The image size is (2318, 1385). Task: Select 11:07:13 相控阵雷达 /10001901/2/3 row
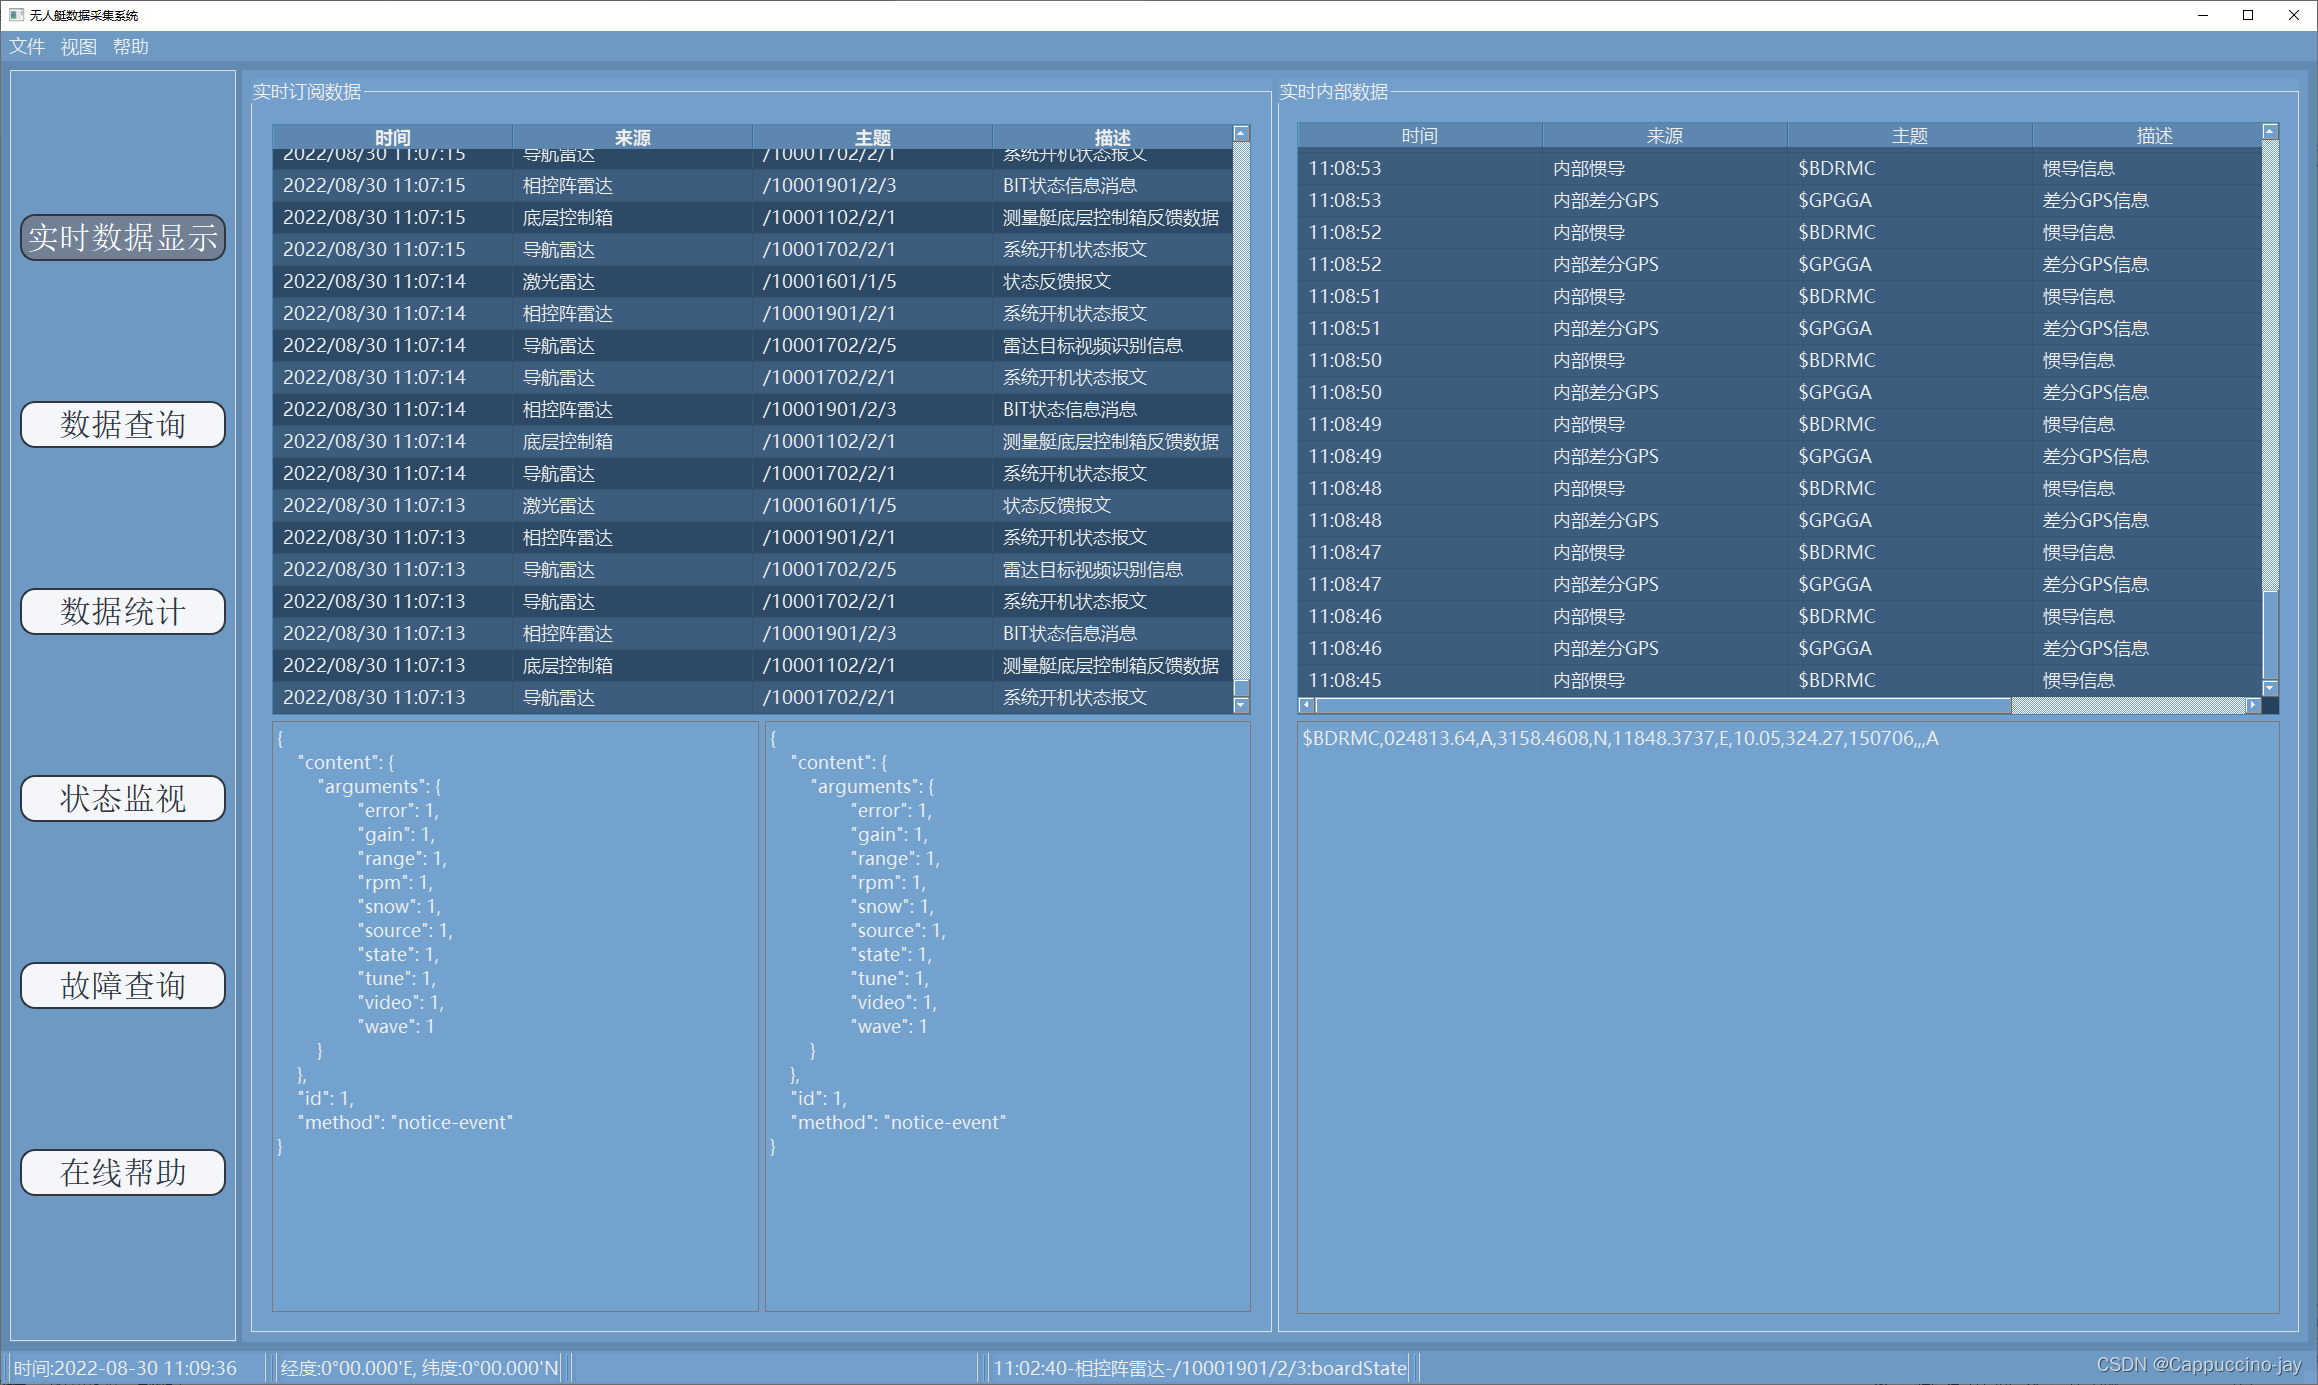(752, 634)
